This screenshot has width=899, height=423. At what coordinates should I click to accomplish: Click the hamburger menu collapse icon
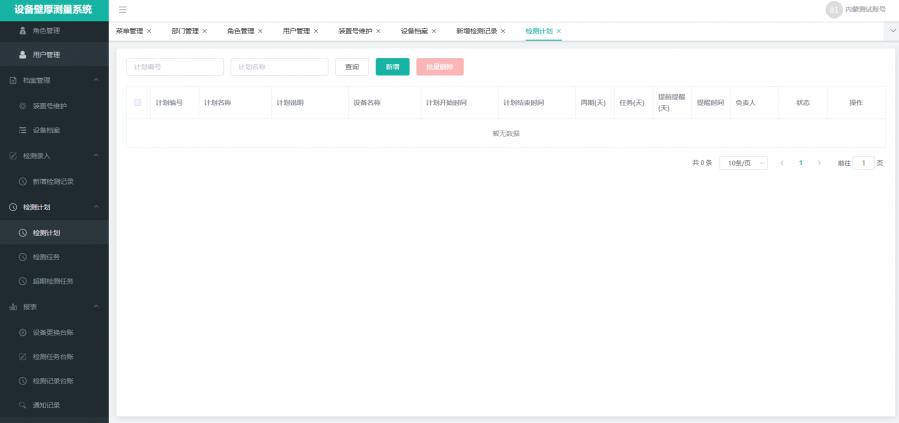point(122,9)
